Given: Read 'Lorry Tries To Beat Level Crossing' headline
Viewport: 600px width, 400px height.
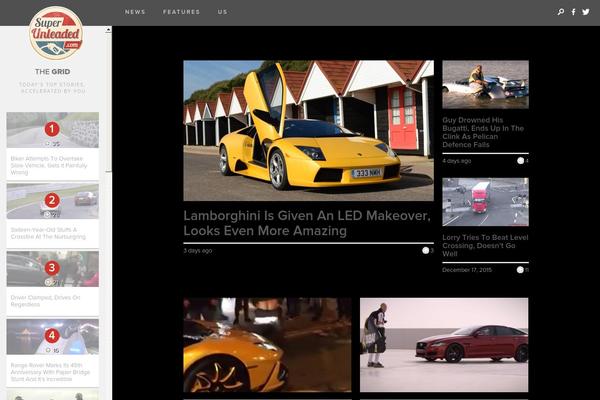Looking at the screenshot, I should [485, 246].
